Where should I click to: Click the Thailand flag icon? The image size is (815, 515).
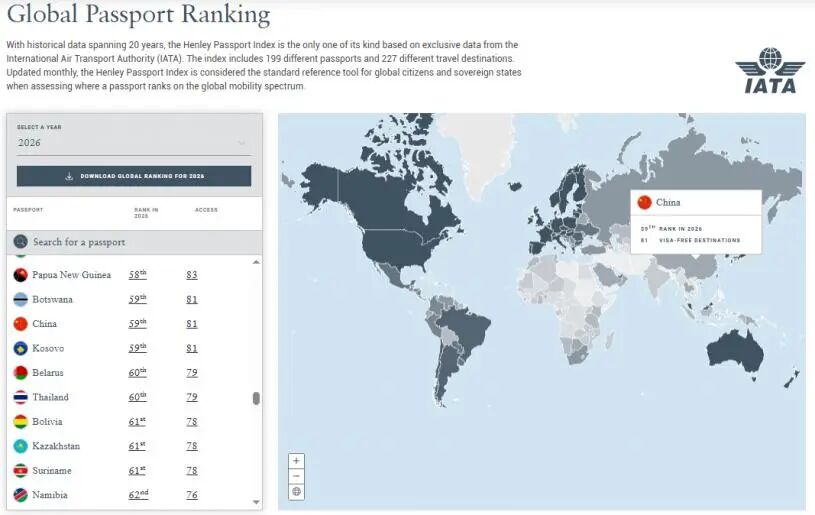[20, 397]
